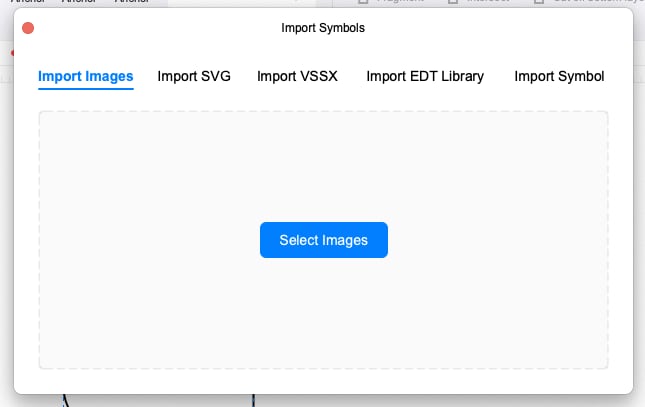Image resolution: width=645 pixels, height=407 pixels.
Task: Choose SVG as the import type
Action: 194,76
